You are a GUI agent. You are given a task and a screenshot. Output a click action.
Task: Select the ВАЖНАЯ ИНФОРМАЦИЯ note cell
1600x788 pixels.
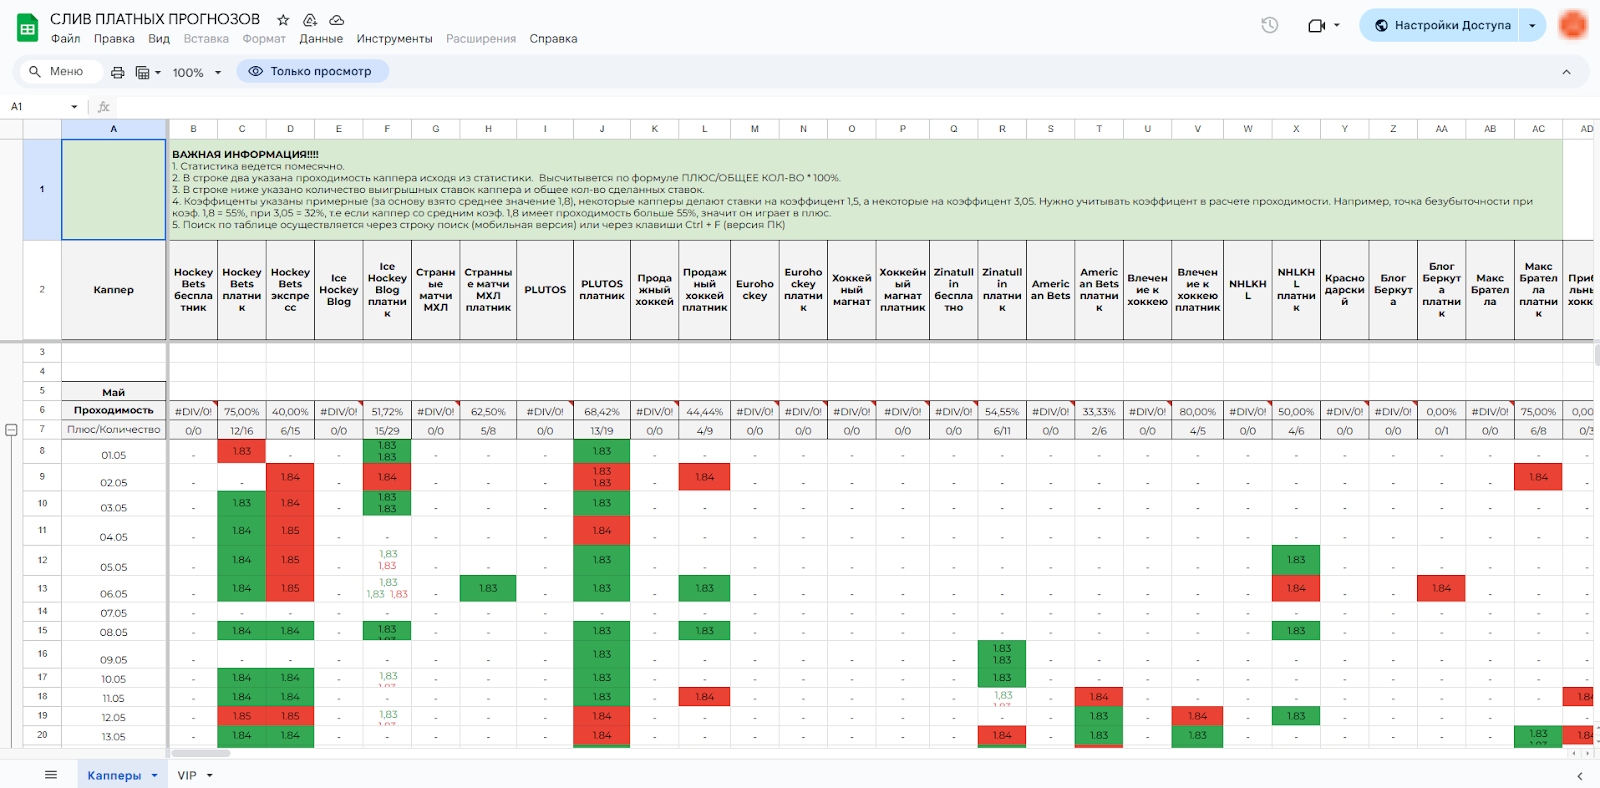point(866,190)
